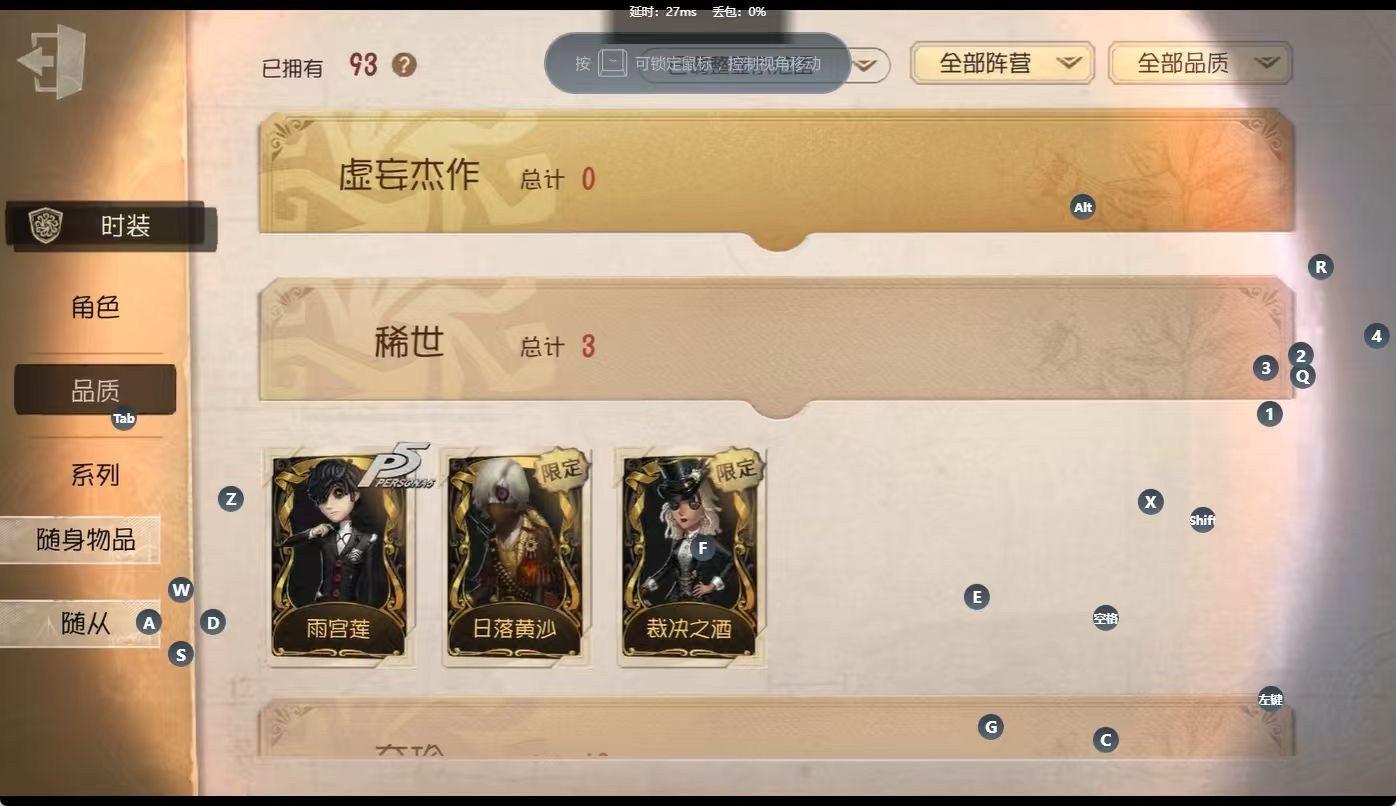Click the shield icon beside 时装

click(x=45, y=225)
